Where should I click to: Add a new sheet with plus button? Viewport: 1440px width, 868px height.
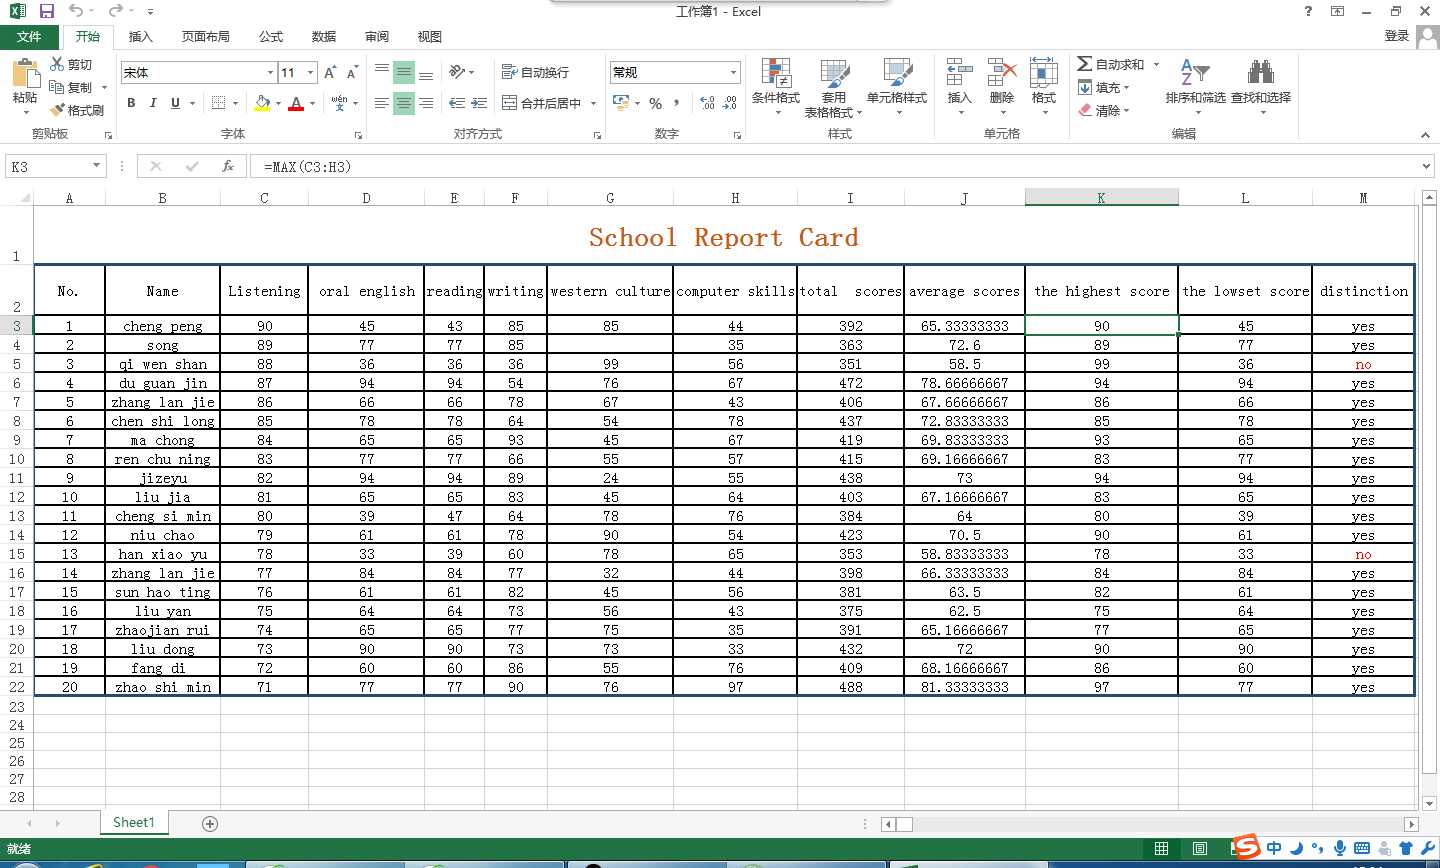pos(210,823)
